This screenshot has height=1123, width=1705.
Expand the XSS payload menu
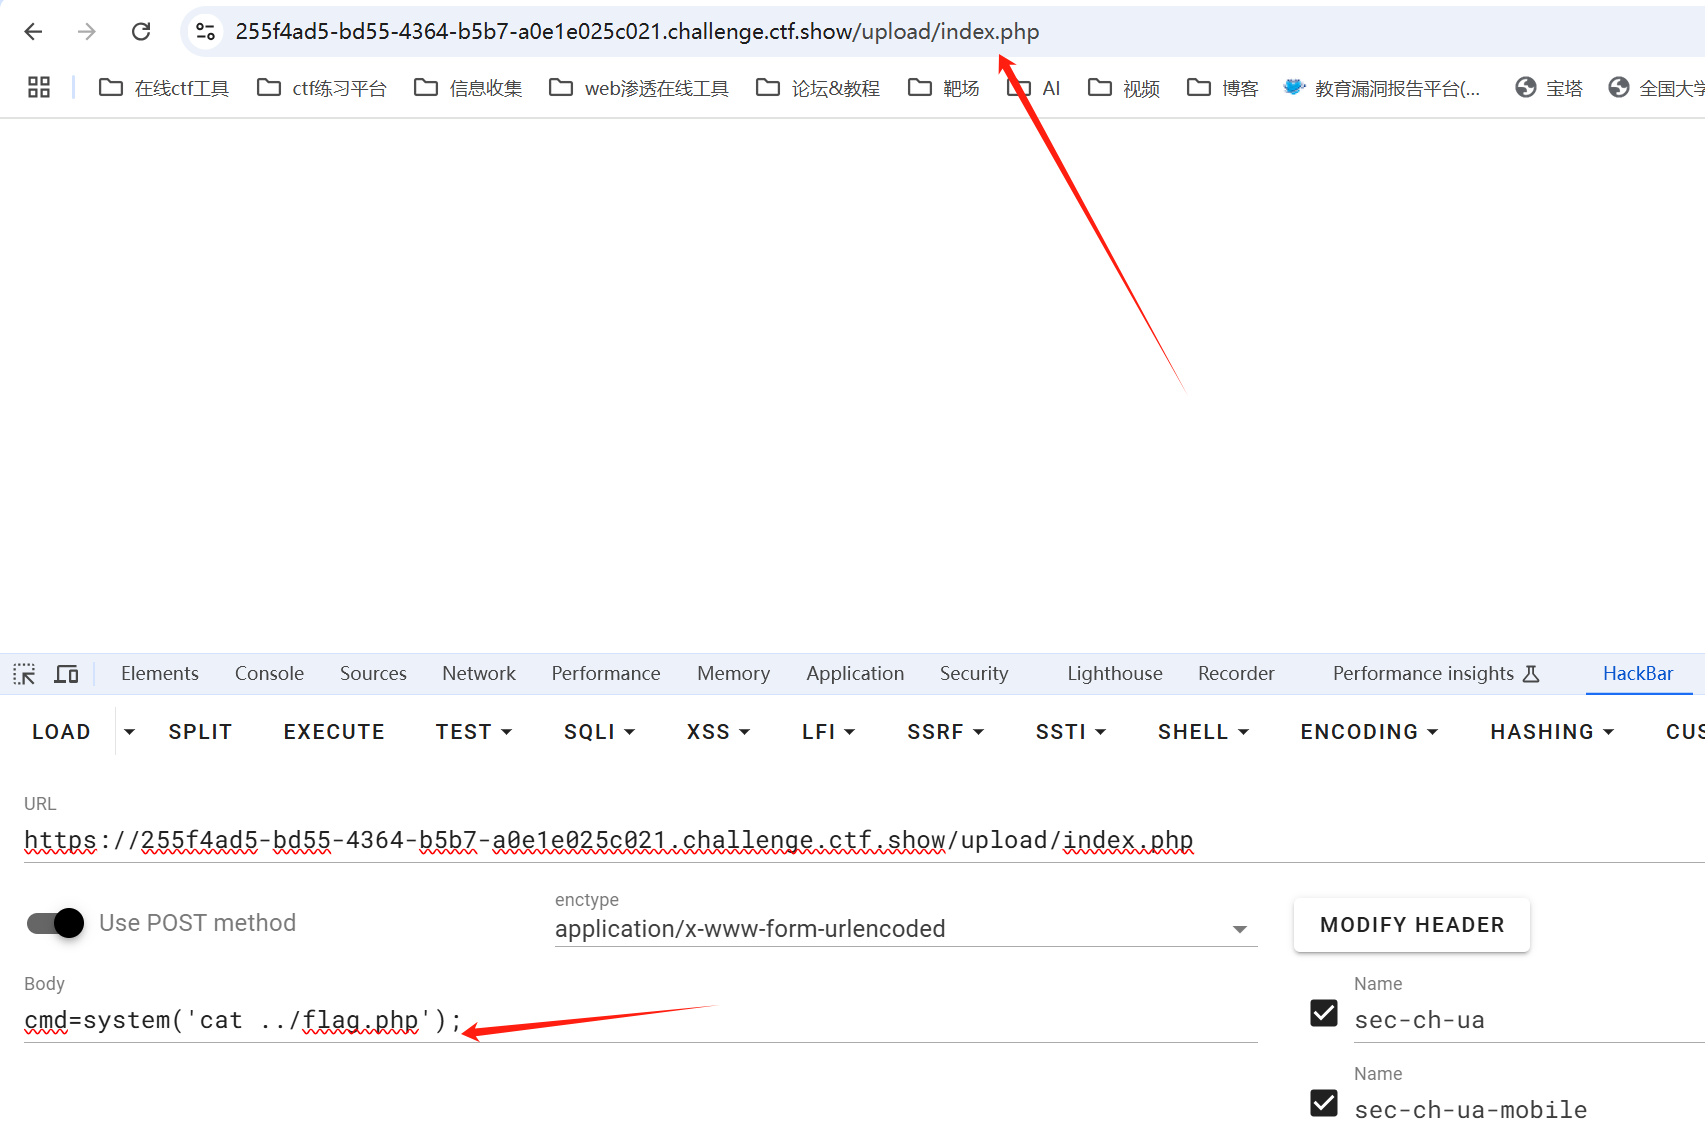tap(718, 732)
